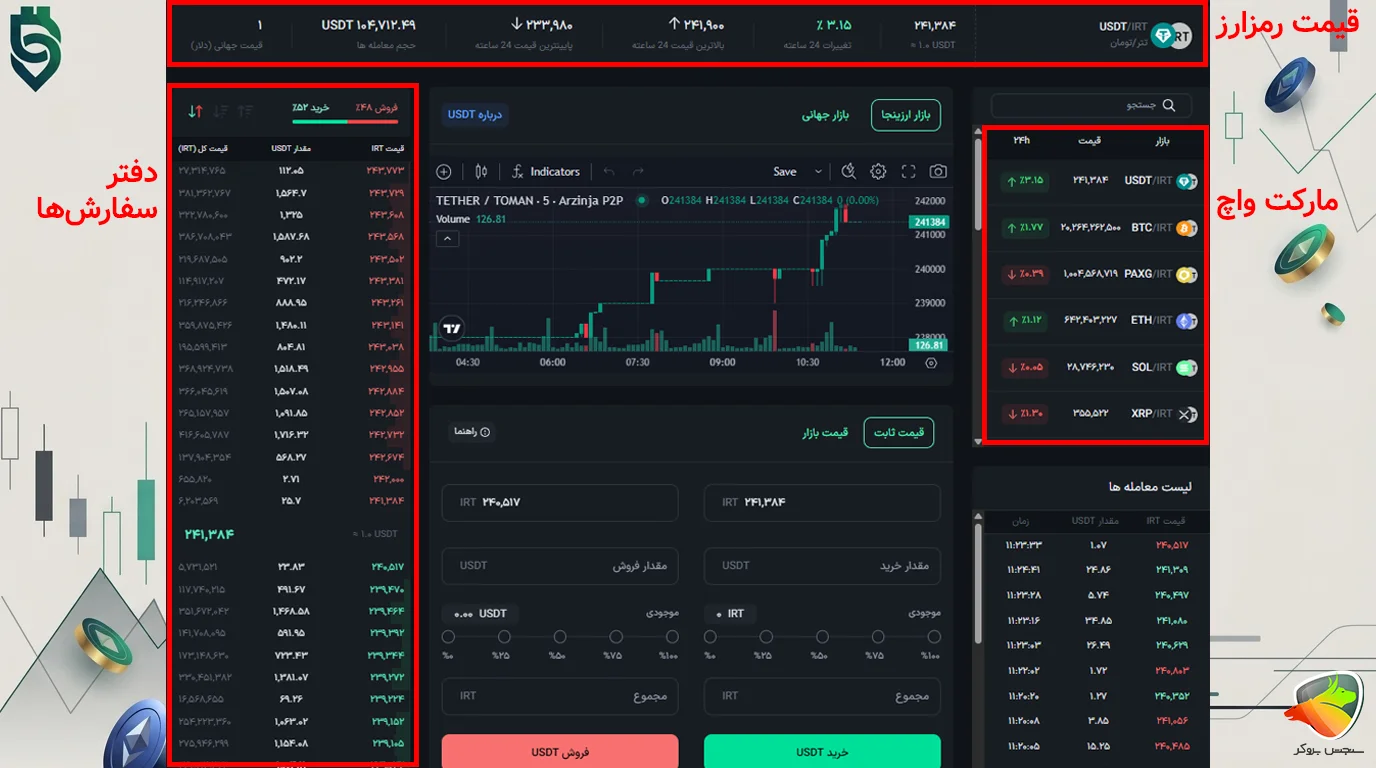Click the مقدار خرید buy amount field
Screen dimensions: 1376x768
[822, 566]
